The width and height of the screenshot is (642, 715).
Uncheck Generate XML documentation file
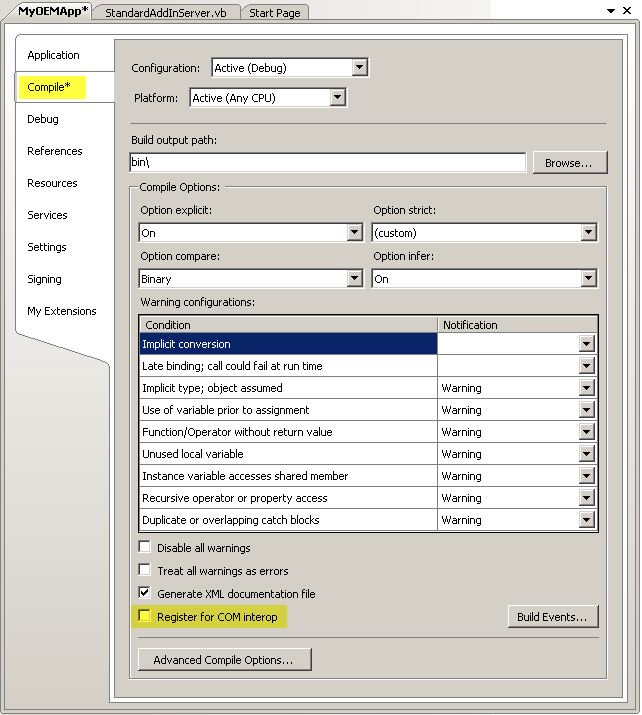pos(145,593)
